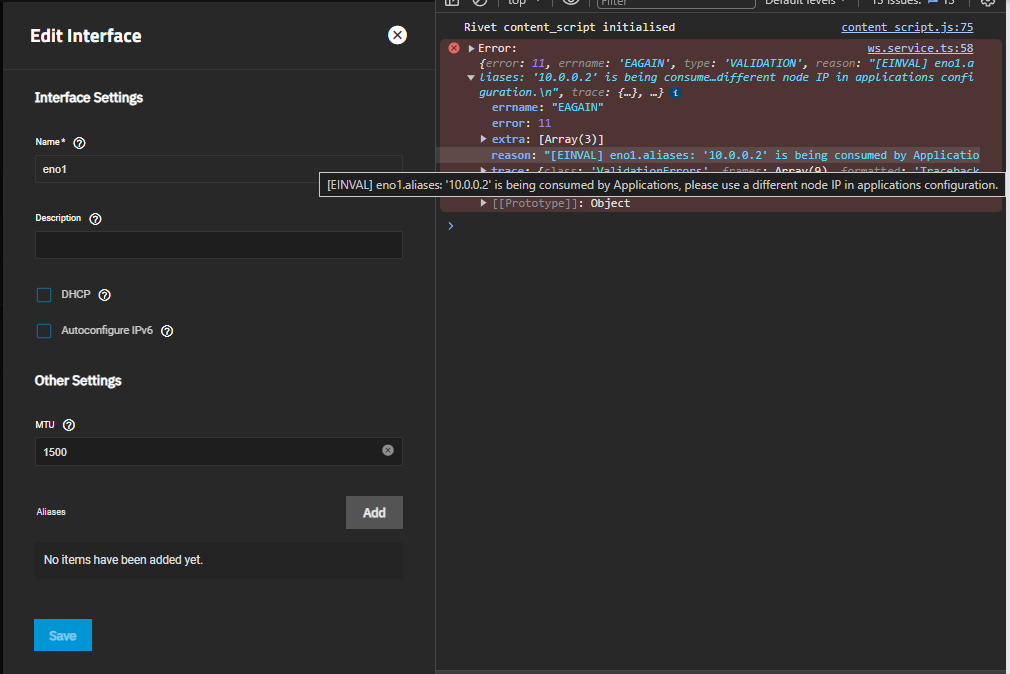Click the blue info badge after trace object

coord(675,93)
